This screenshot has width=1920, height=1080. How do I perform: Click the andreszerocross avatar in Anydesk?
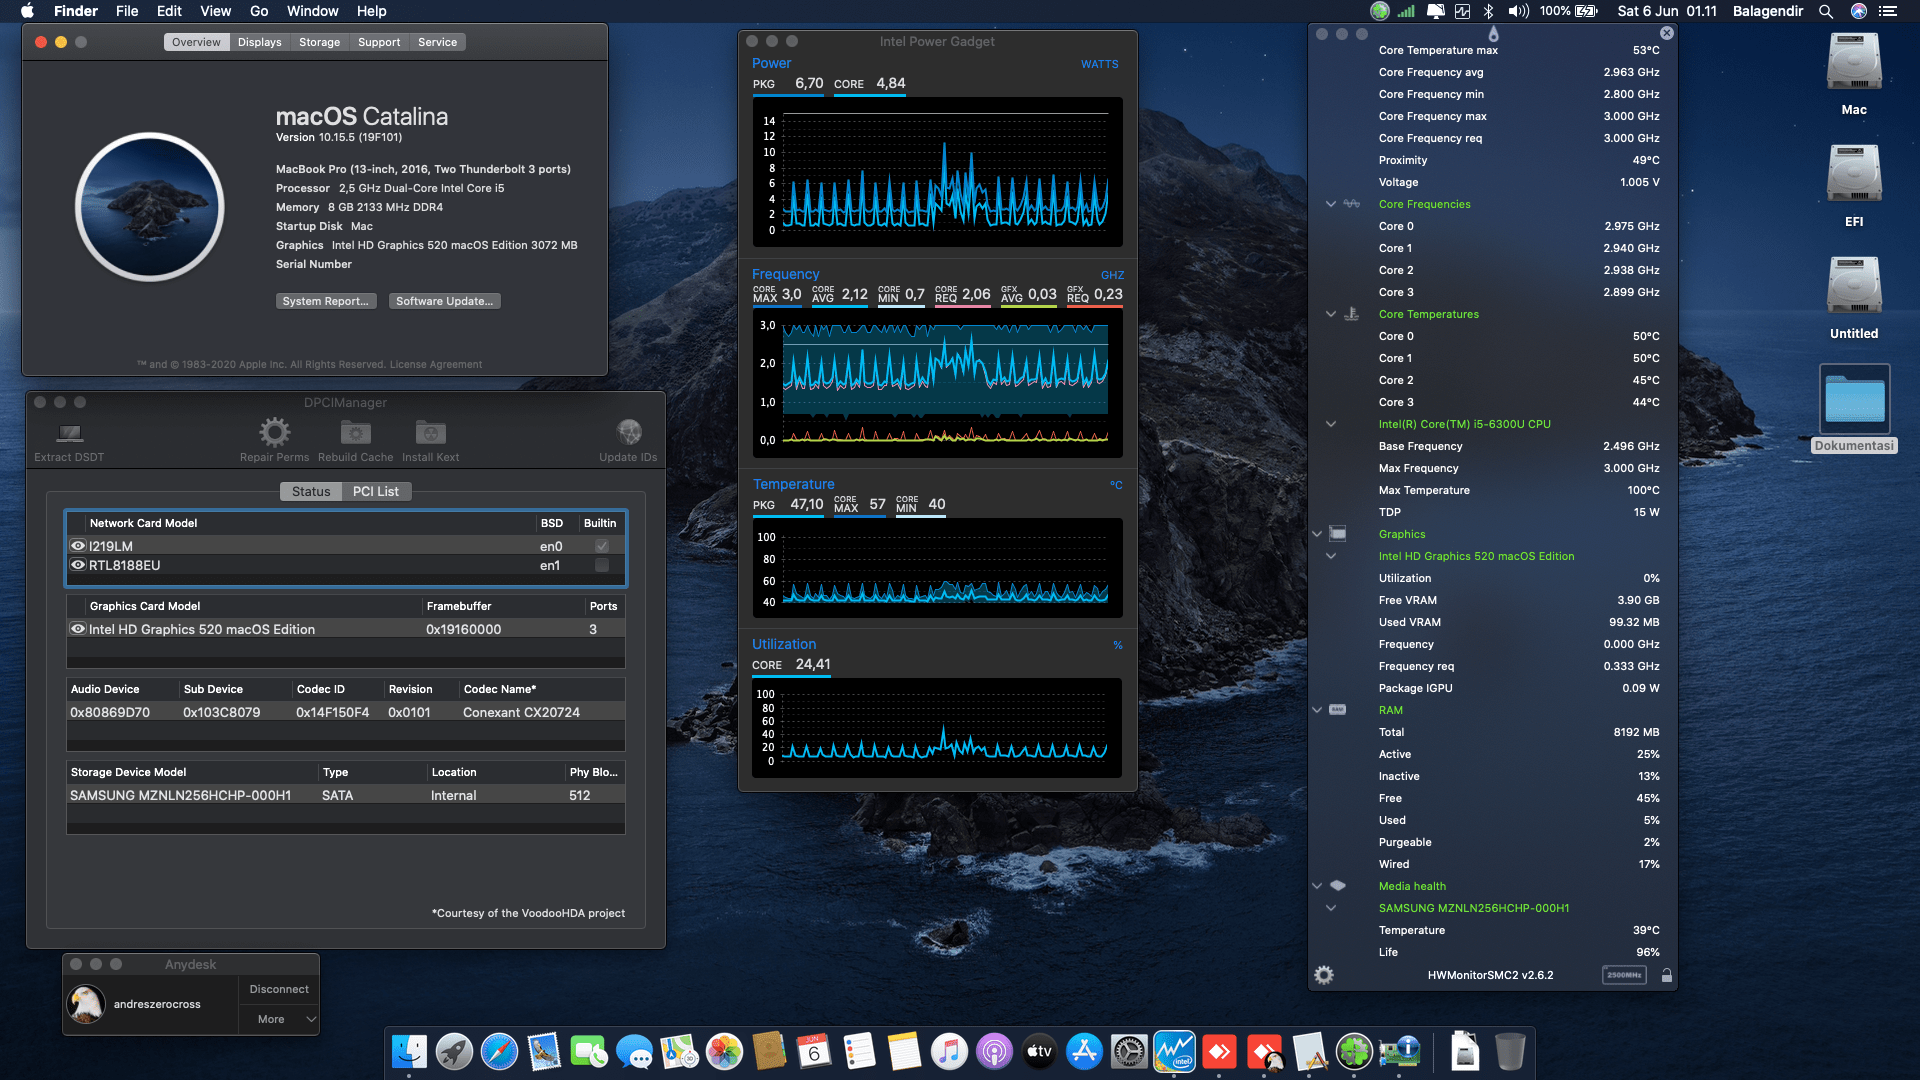pyautogui.click(x=86, y=1004)
